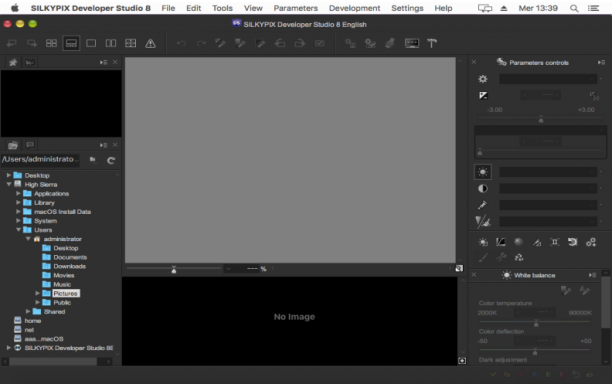612x384 pixels.
Task: Expand the Library folder
Action: 18,203
